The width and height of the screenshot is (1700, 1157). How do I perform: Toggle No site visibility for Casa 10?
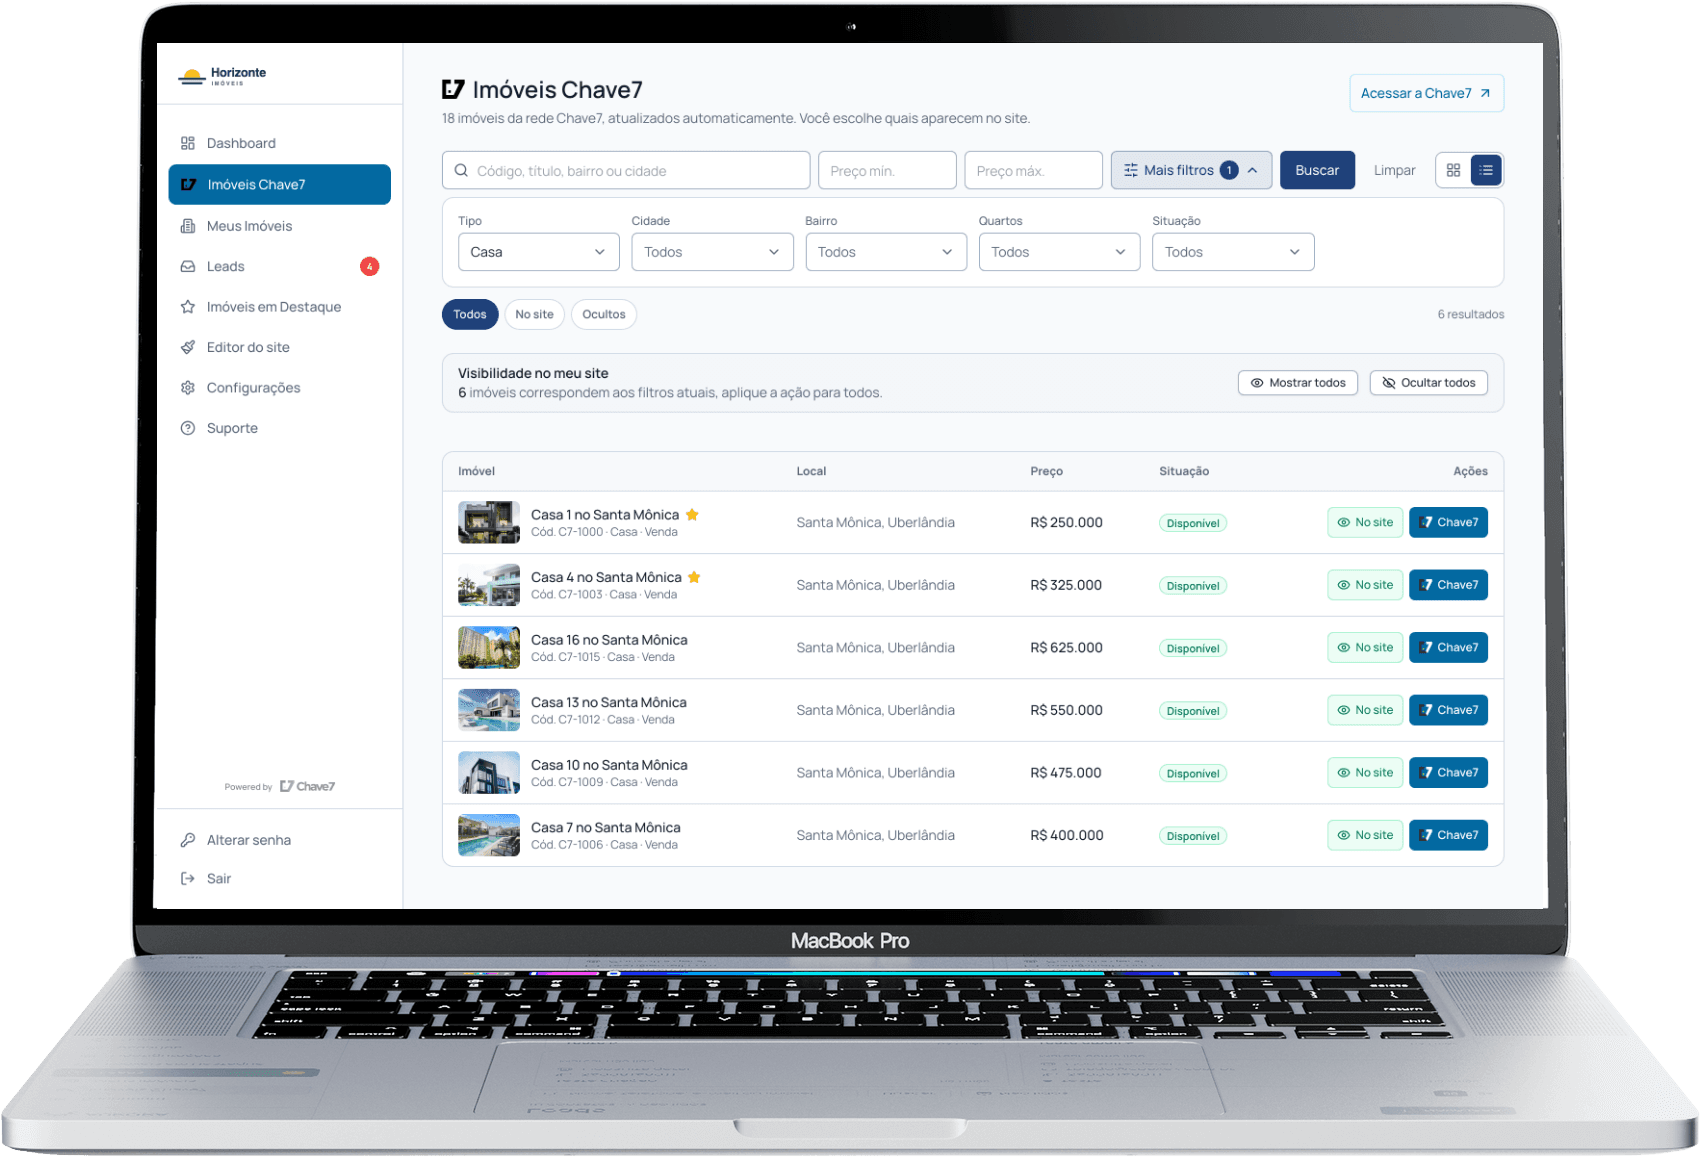(x=1365, y=772)
